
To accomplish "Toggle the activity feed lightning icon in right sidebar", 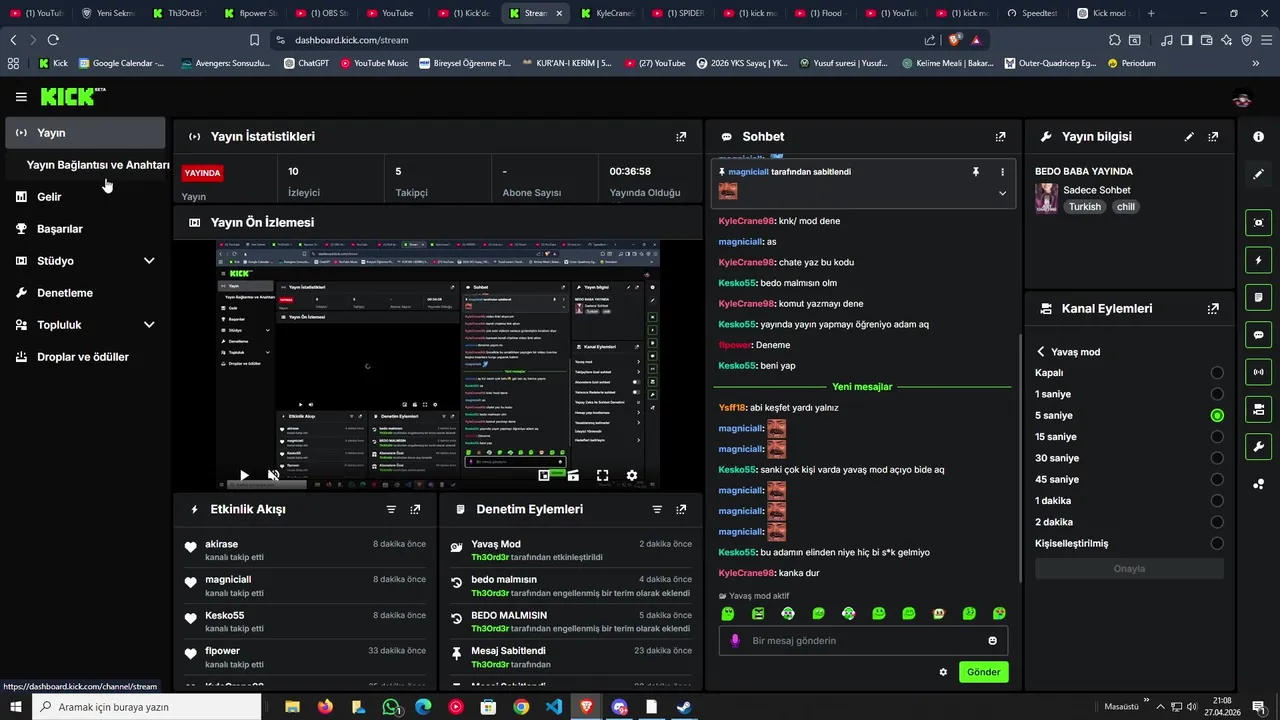I will (x=1258, y=260).
